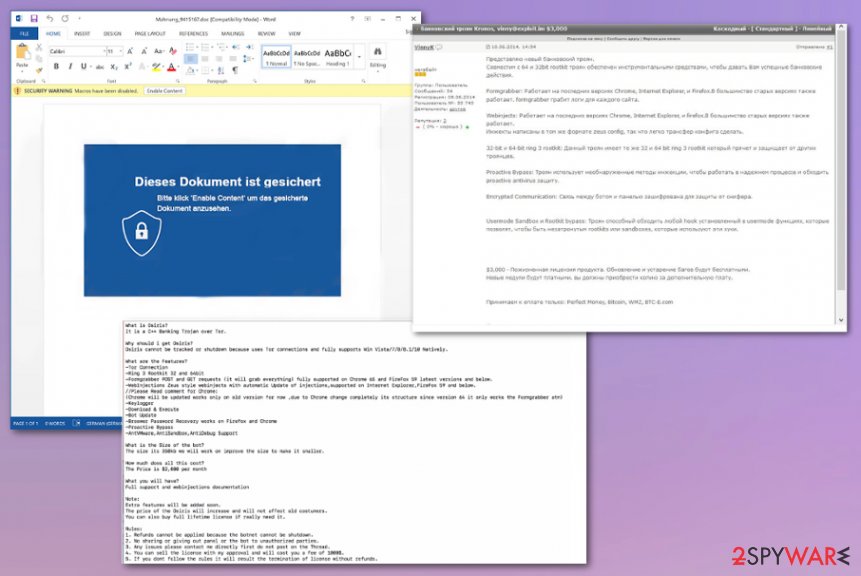Expand the Styles gallery More arrow
Screen dimensions: 861x576
360,57
